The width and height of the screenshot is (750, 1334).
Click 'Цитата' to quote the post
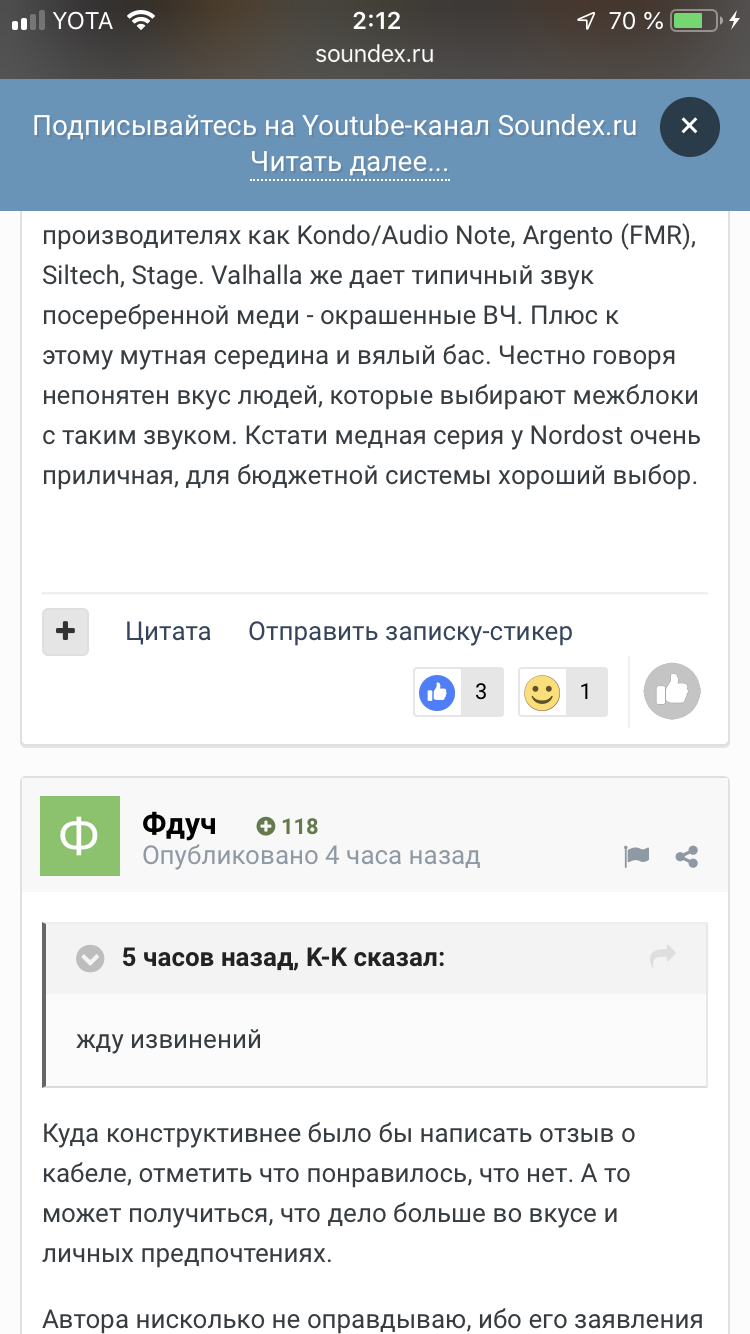point(168,632)
